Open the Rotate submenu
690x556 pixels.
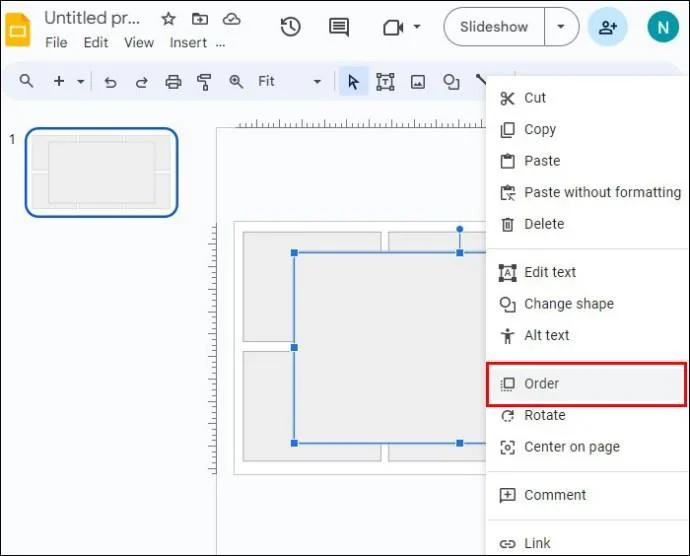tap(588, 415)
